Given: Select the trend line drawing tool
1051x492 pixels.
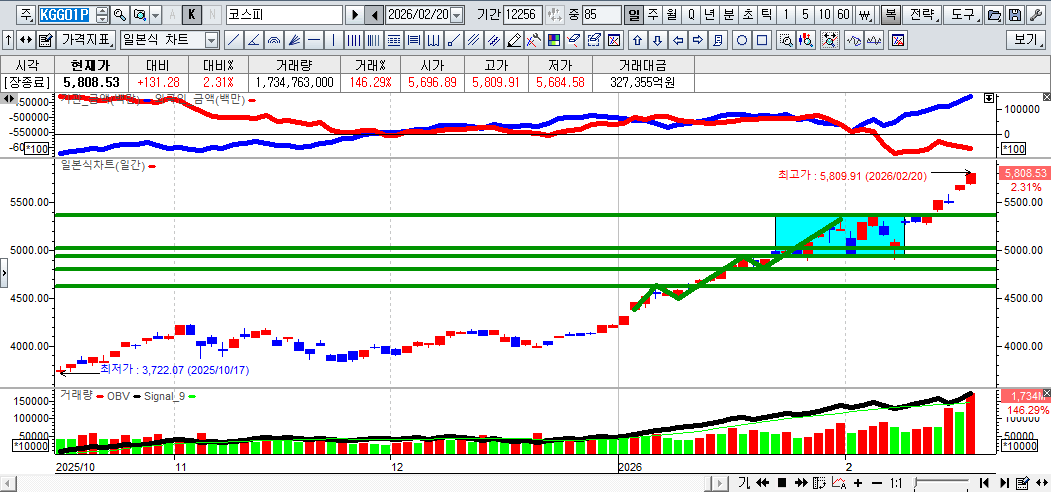Looking at the screenshot, I should (x=232, y=40).
